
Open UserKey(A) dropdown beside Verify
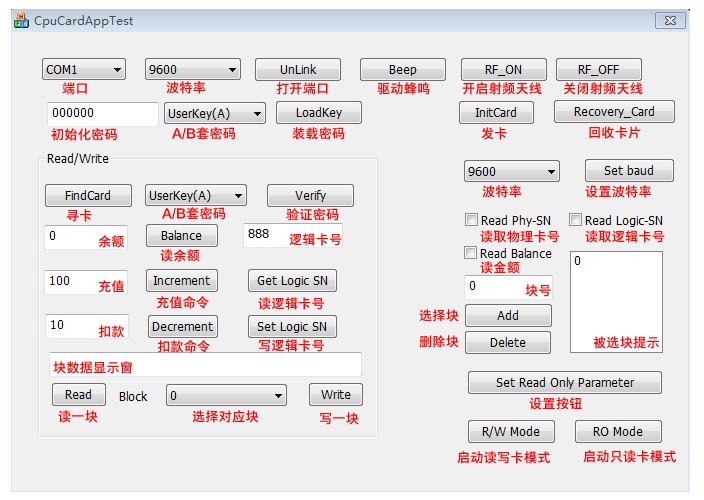pos(196,195)
